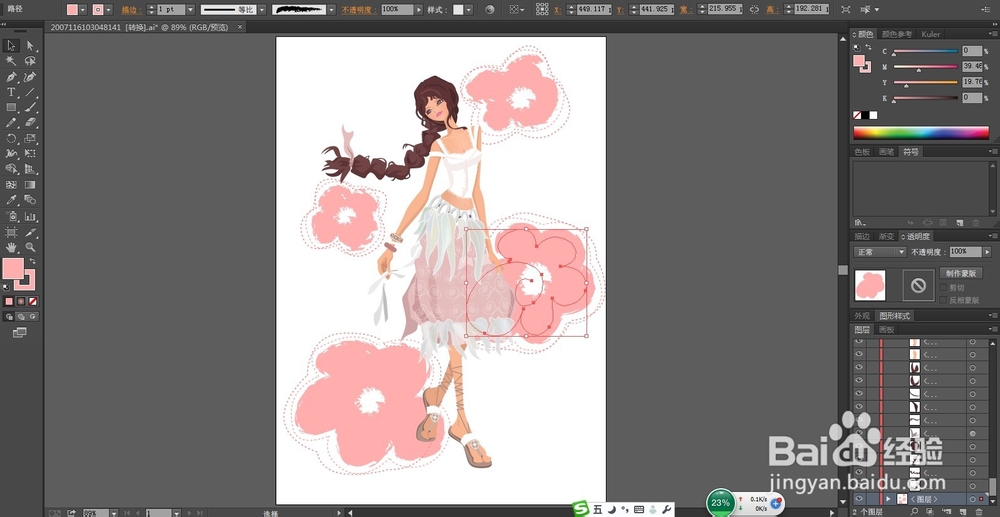Select the Artboard tool
This screenshot has width=1000, height=517.
pyautogui.click(x=11, y=231)
